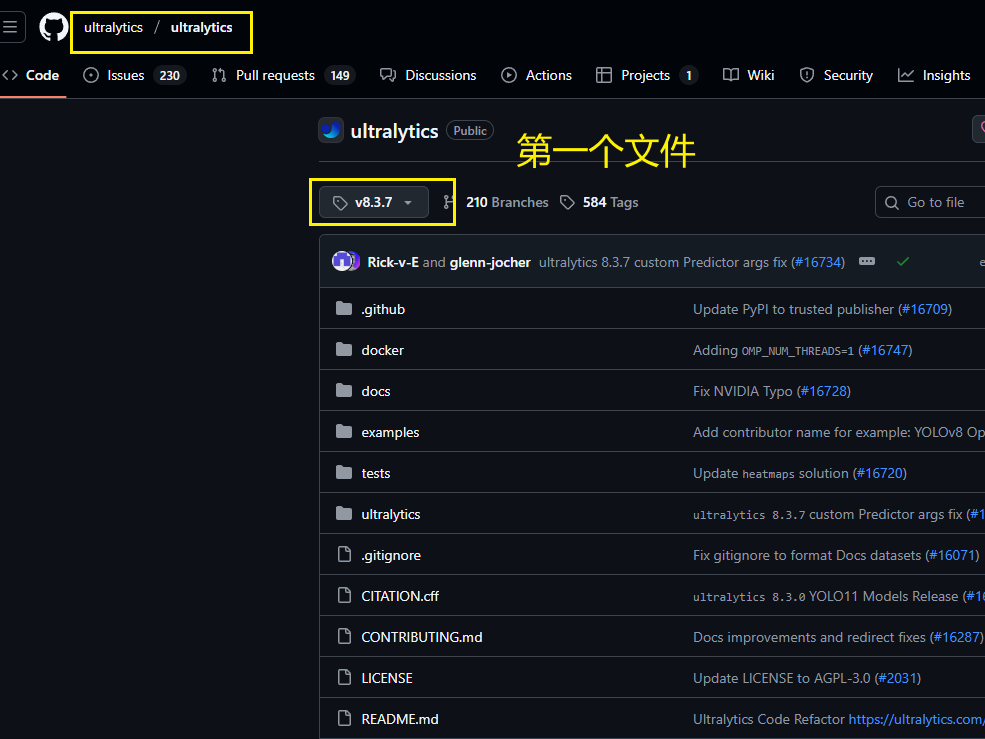985x739 pixels.
Task: Click the folder icon for tests
Action: 344,472
